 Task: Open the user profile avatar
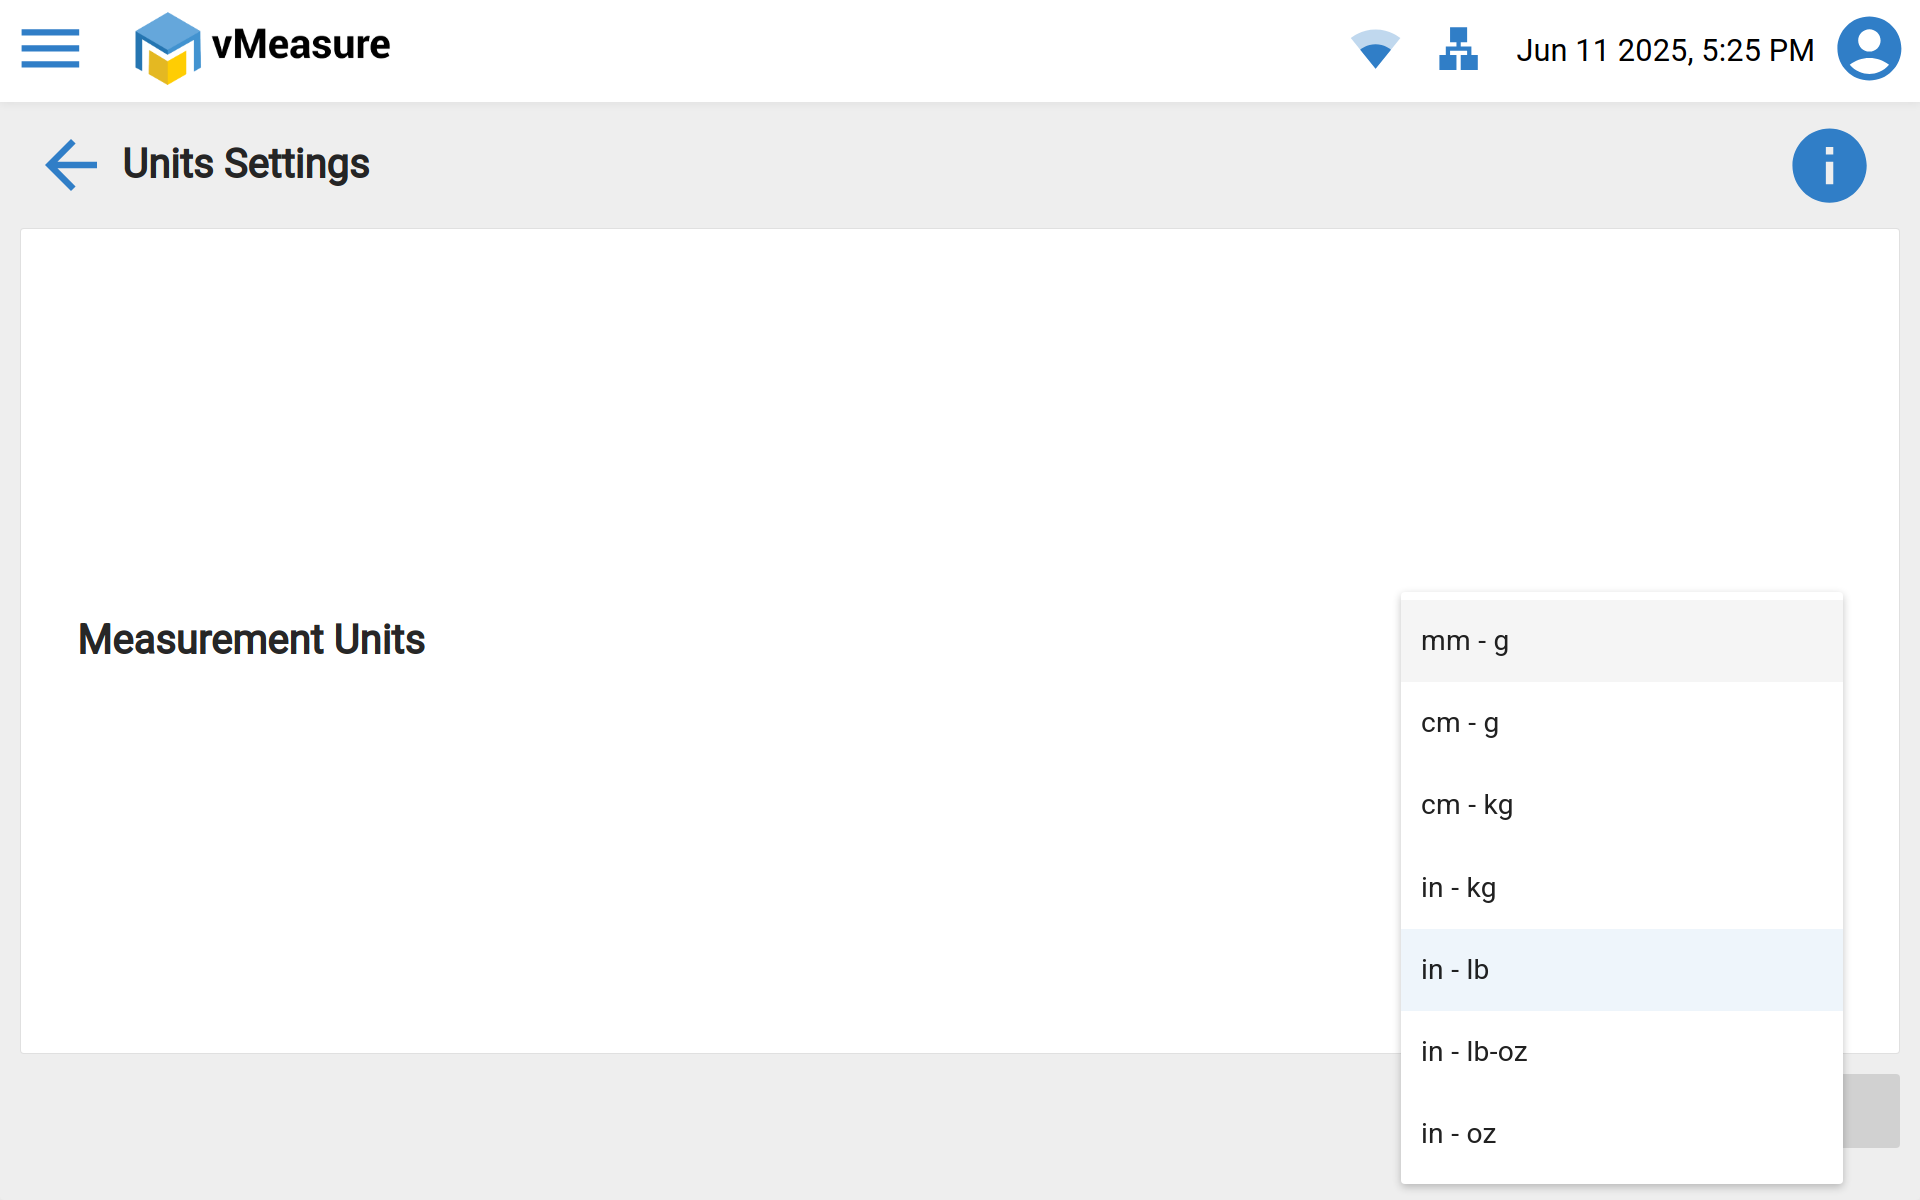1868,48
